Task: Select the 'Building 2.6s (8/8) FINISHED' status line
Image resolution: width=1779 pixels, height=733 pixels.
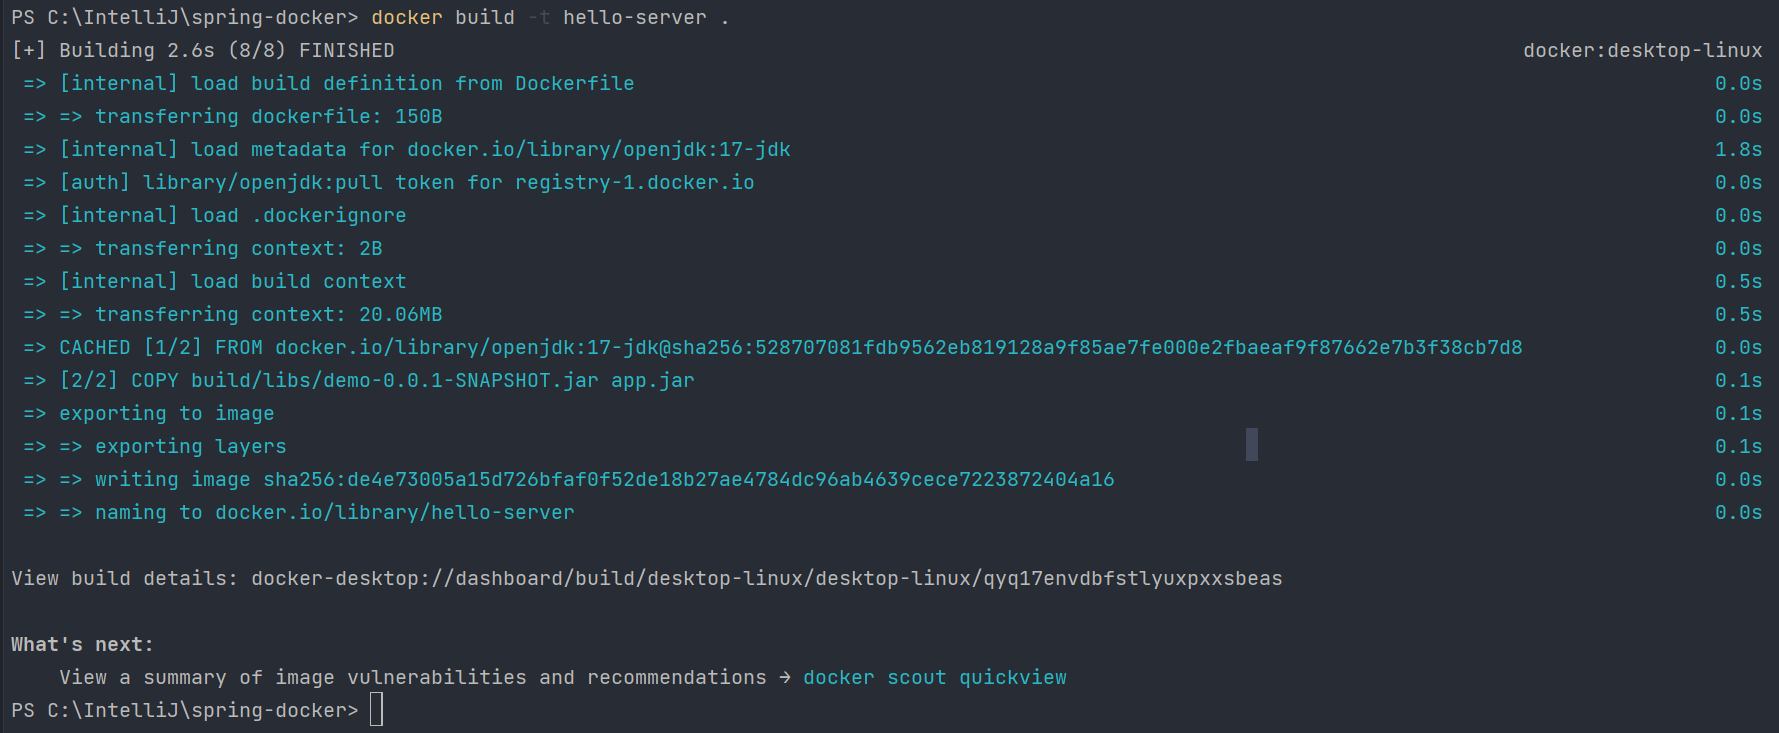Action: tap(203, 51)
